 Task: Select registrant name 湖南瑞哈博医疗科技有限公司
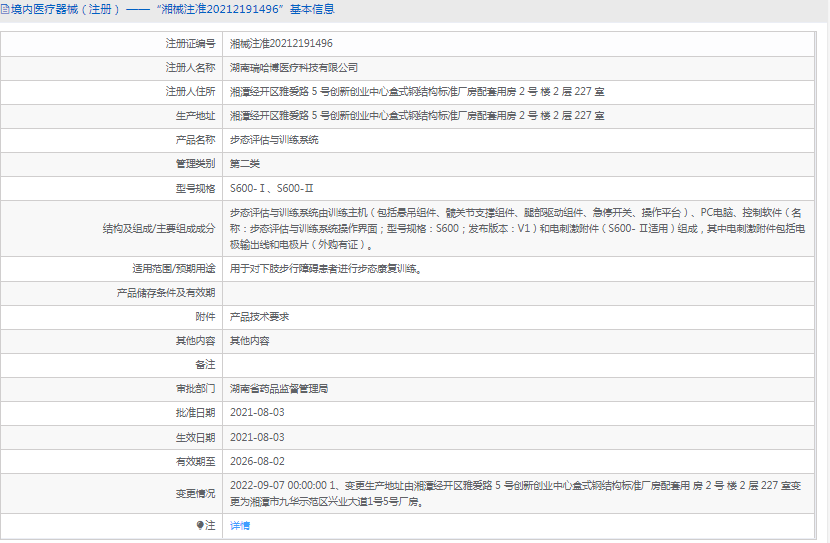[294, 68]
